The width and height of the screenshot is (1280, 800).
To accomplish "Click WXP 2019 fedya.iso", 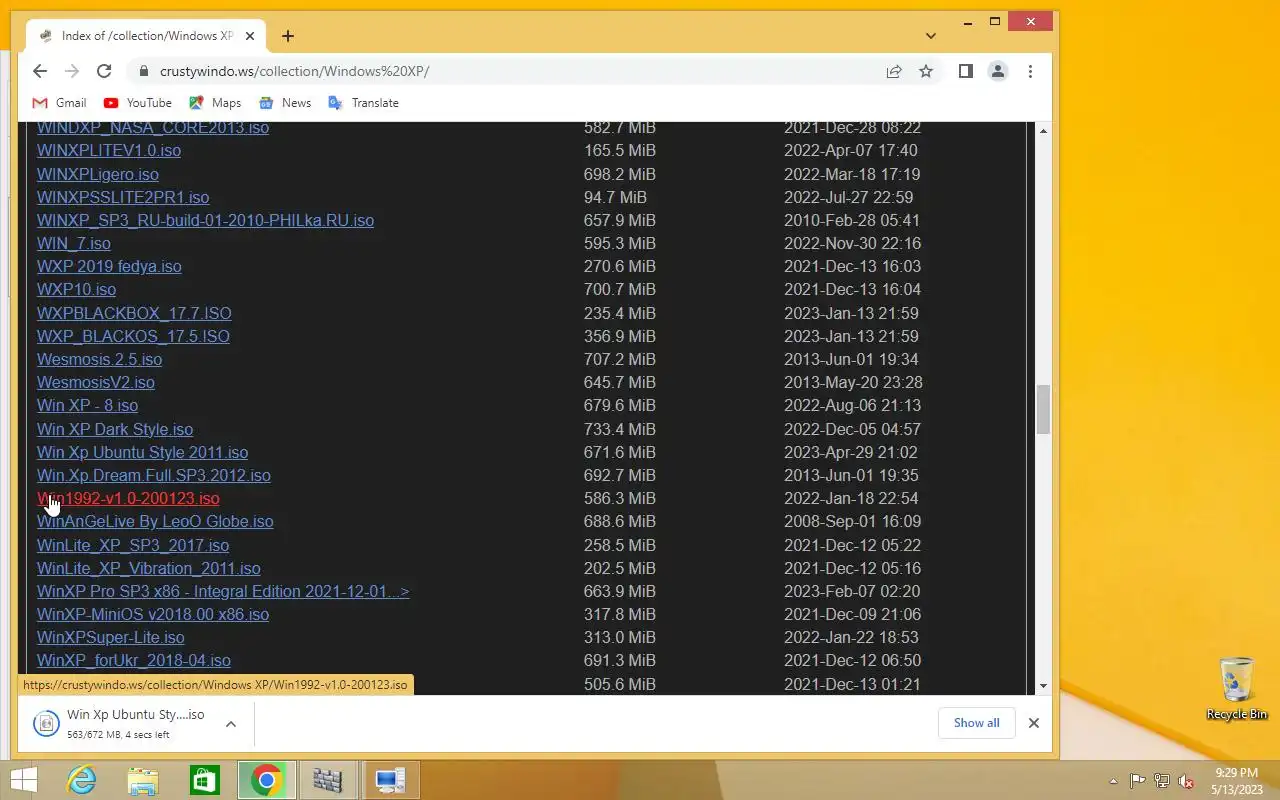I will (x=109, y=266).
